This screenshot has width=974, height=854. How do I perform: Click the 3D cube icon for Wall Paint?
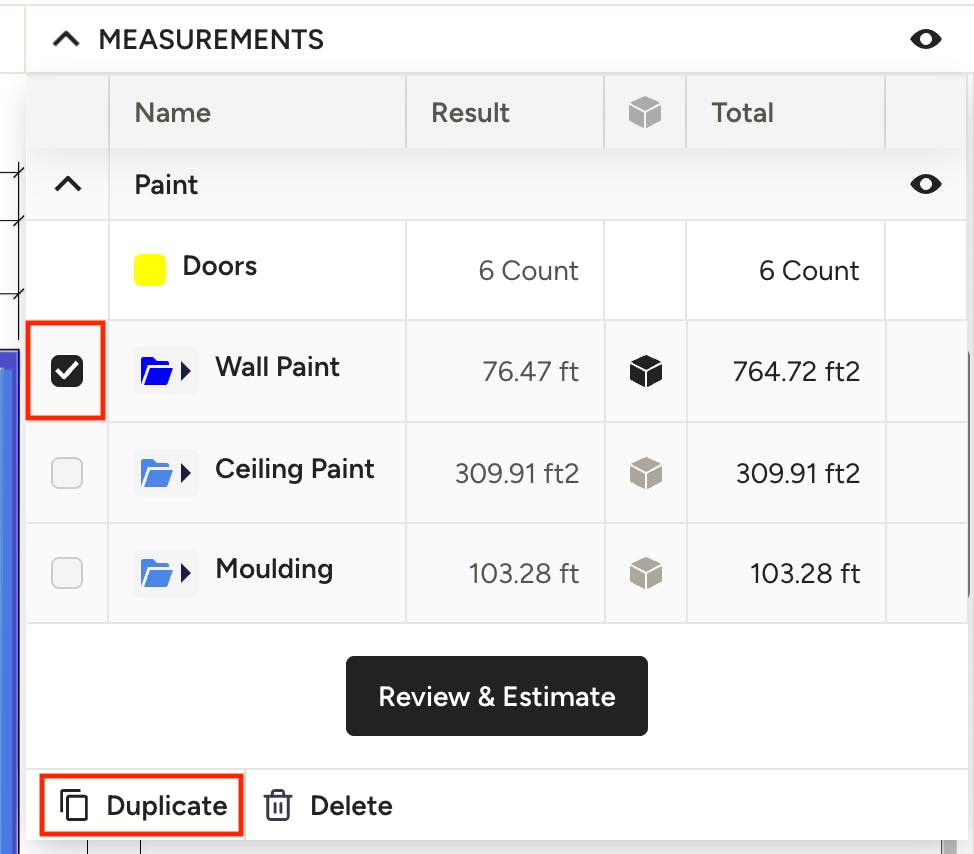pyautogui.click(x=645, y=371)
